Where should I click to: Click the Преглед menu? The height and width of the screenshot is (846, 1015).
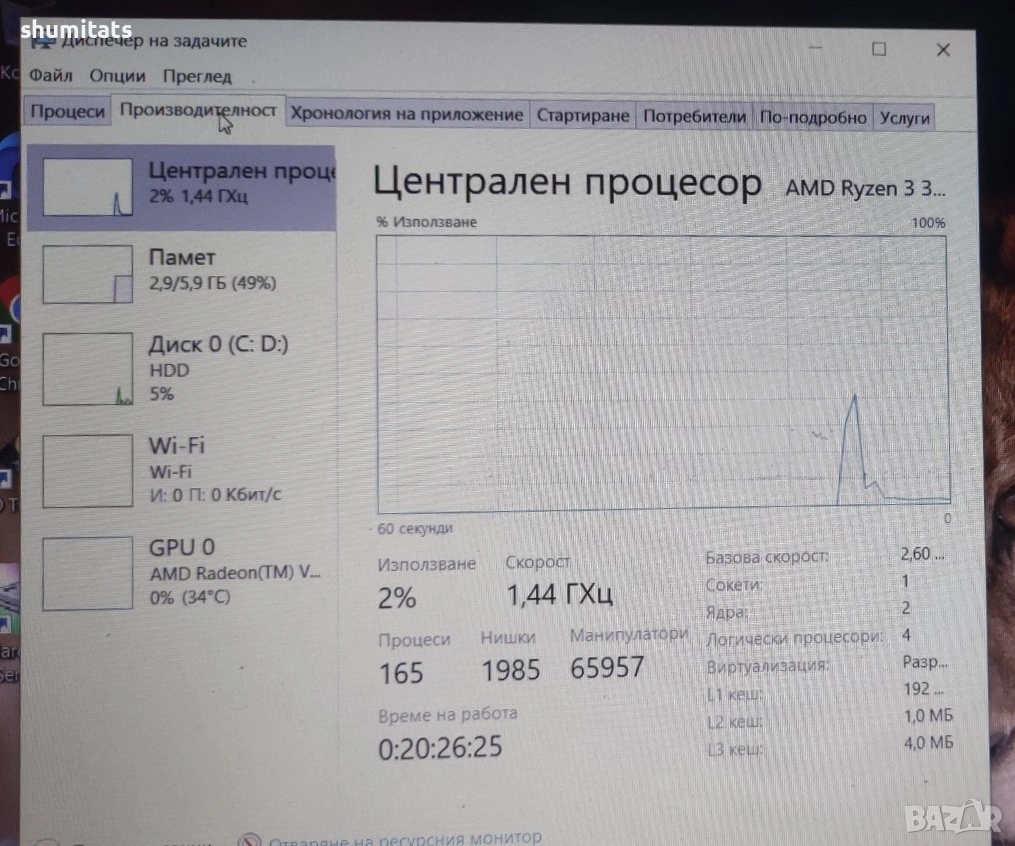197,76
